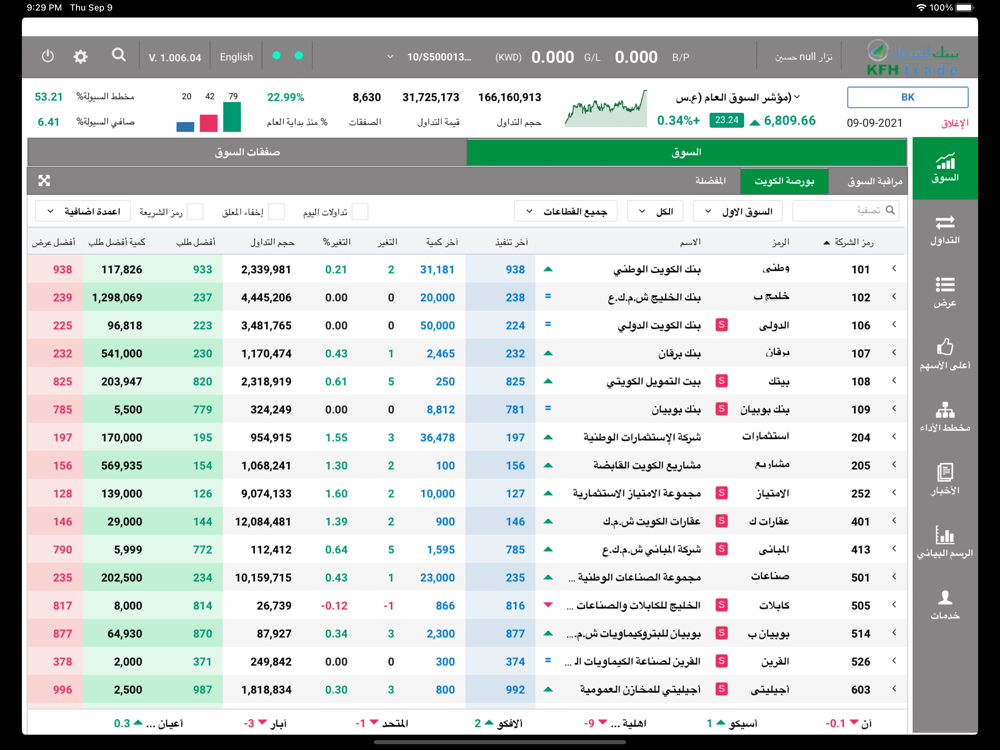Open خدمات services sidebar icon

tap(945, 605)
